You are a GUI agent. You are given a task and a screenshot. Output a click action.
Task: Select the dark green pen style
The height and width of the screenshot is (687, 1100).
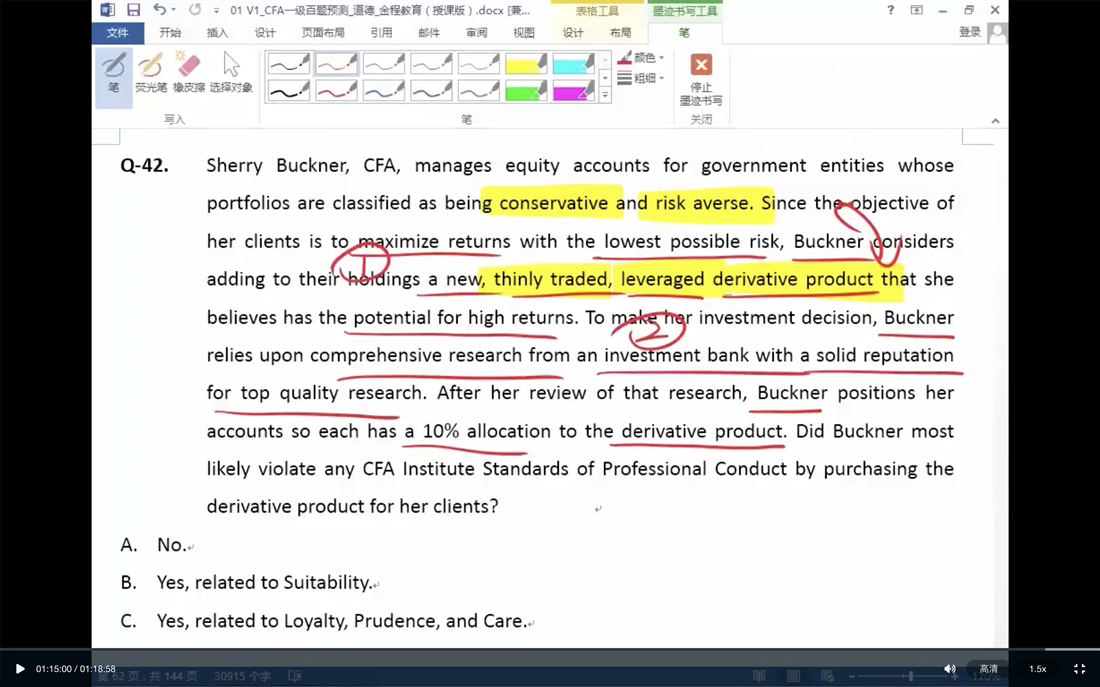coord(431,91)
